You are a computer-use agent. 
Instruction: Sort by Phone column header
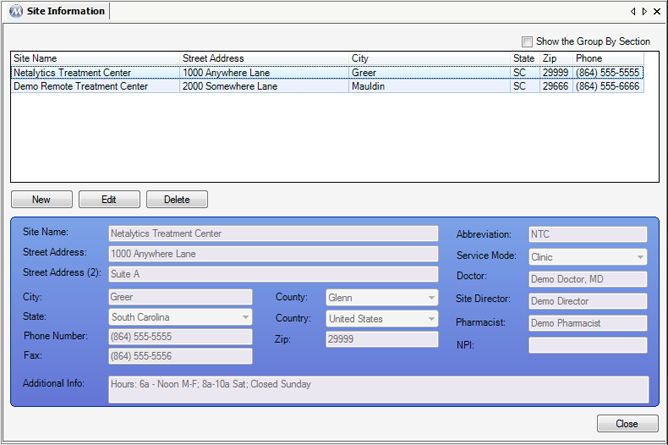pos(608,58)
